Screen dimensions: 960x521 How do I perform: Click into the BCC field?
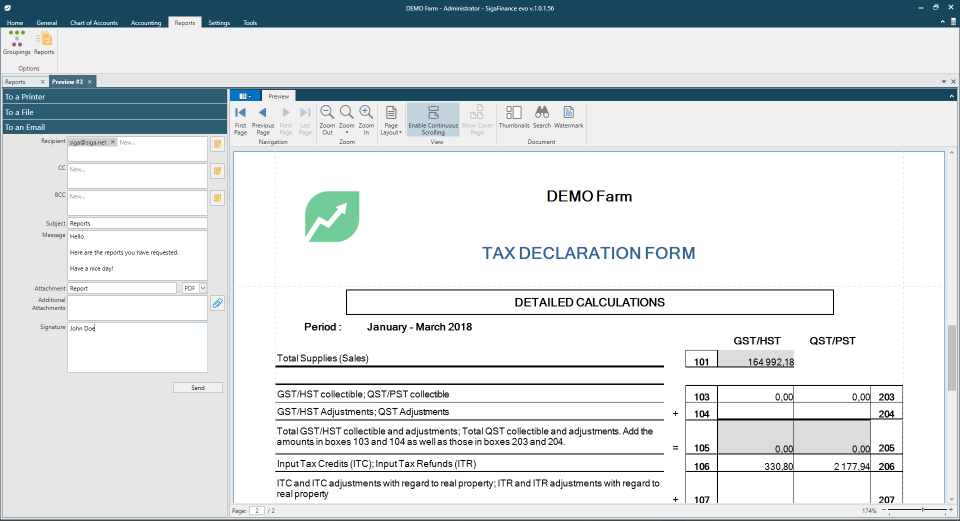point(137,203)
